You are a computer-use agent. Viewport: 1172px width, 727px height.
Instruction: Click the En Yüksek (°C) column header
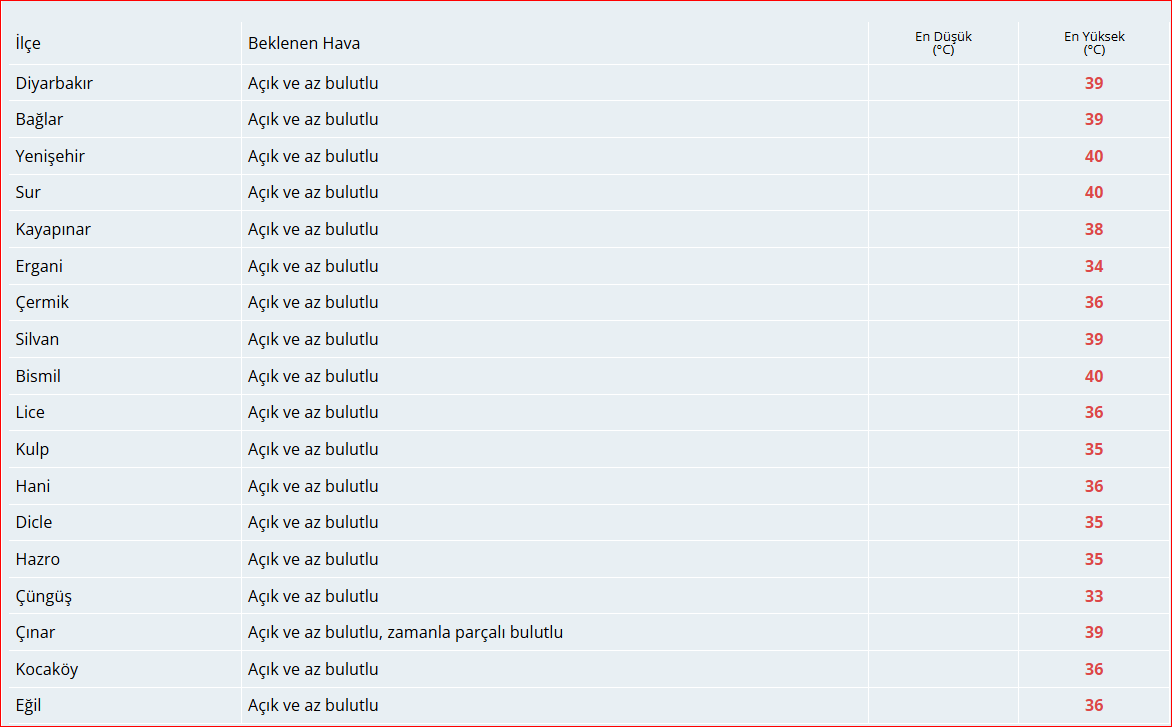(1094, 43)
